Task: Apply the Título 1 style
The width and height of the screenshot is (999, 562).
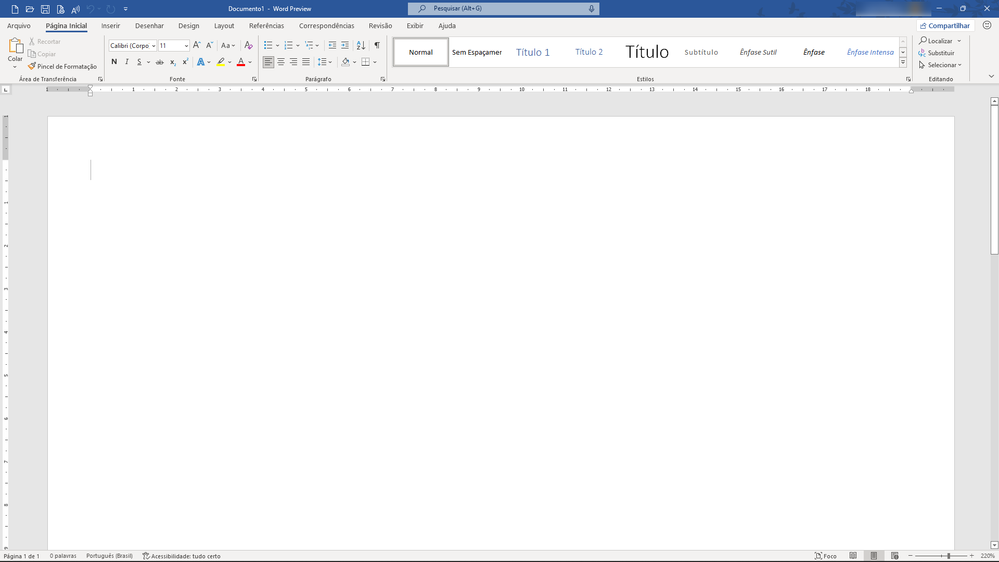Action: pyautogui.click(x=533, y=52)
